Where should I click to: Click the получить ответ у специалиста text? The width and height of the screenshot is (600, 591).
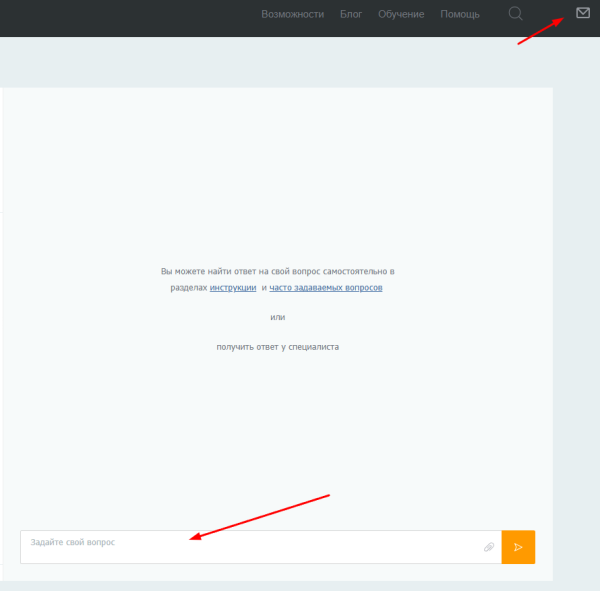pyautogui.click(x=278, y=347)
